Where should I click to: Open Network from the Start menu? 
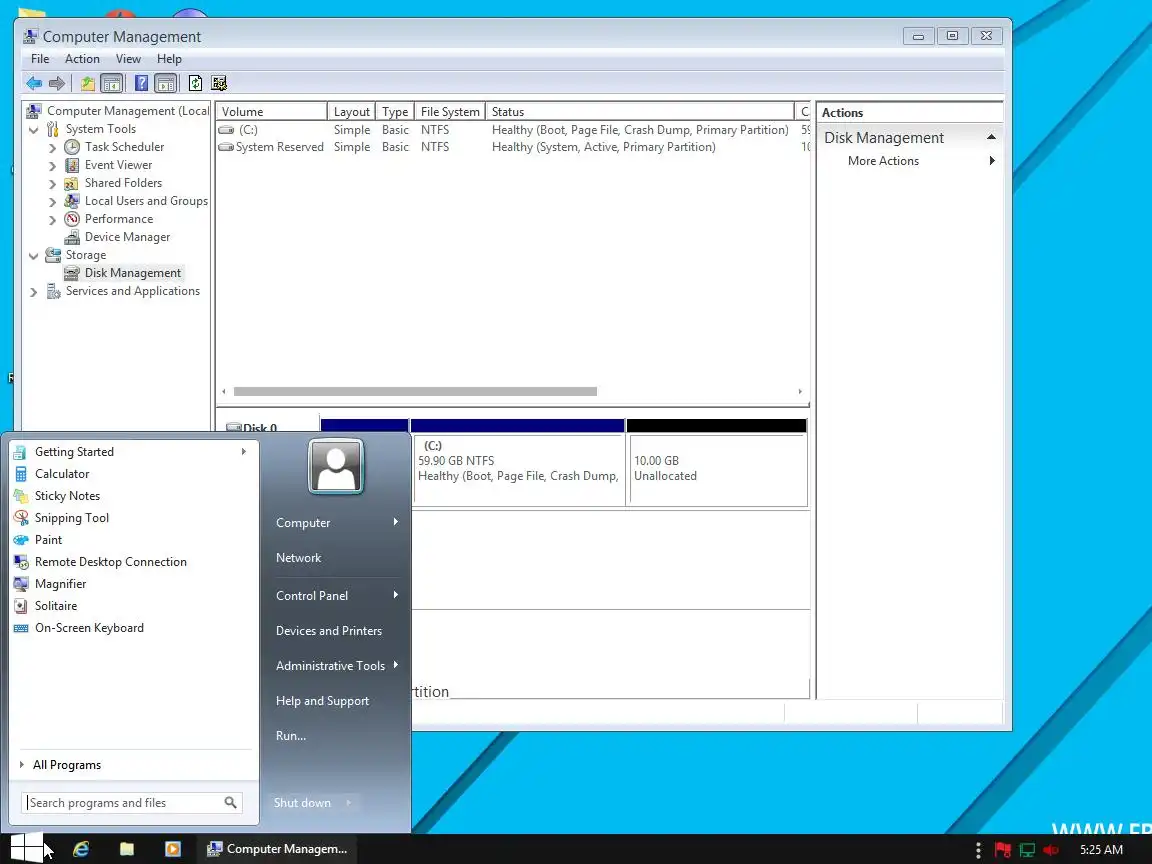pos(298,558)
